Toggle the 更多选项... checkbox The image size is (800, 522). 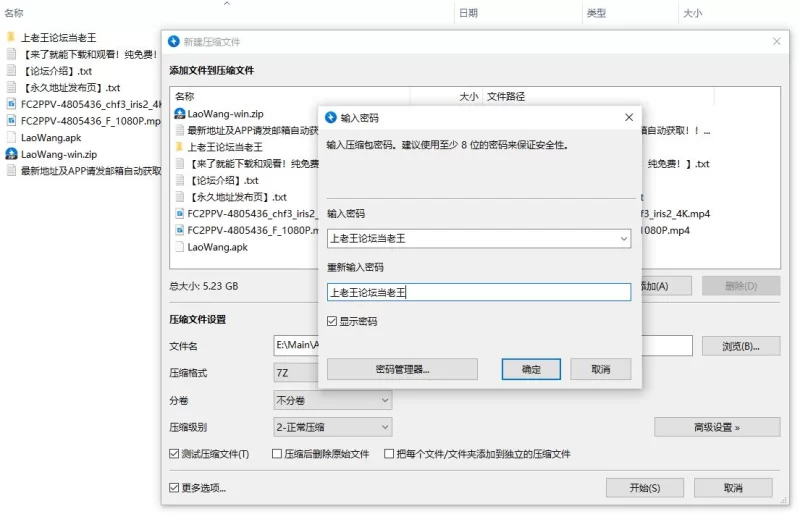174,488
